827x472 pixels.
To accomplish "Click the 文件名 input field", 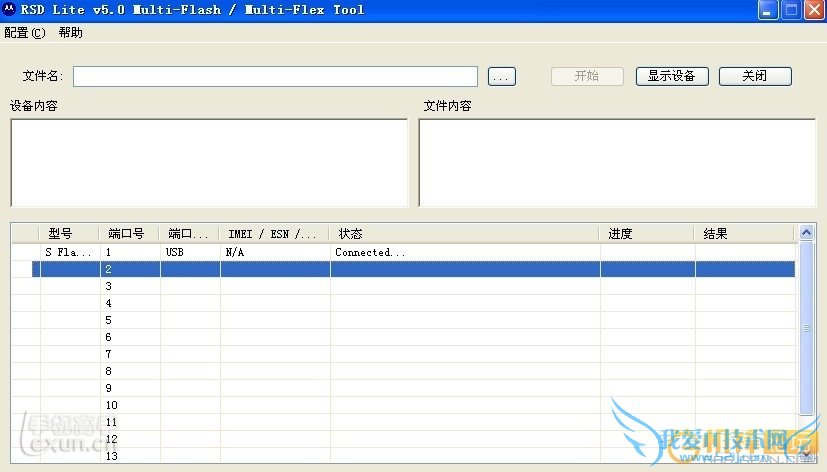I will [x=275, y=76].
